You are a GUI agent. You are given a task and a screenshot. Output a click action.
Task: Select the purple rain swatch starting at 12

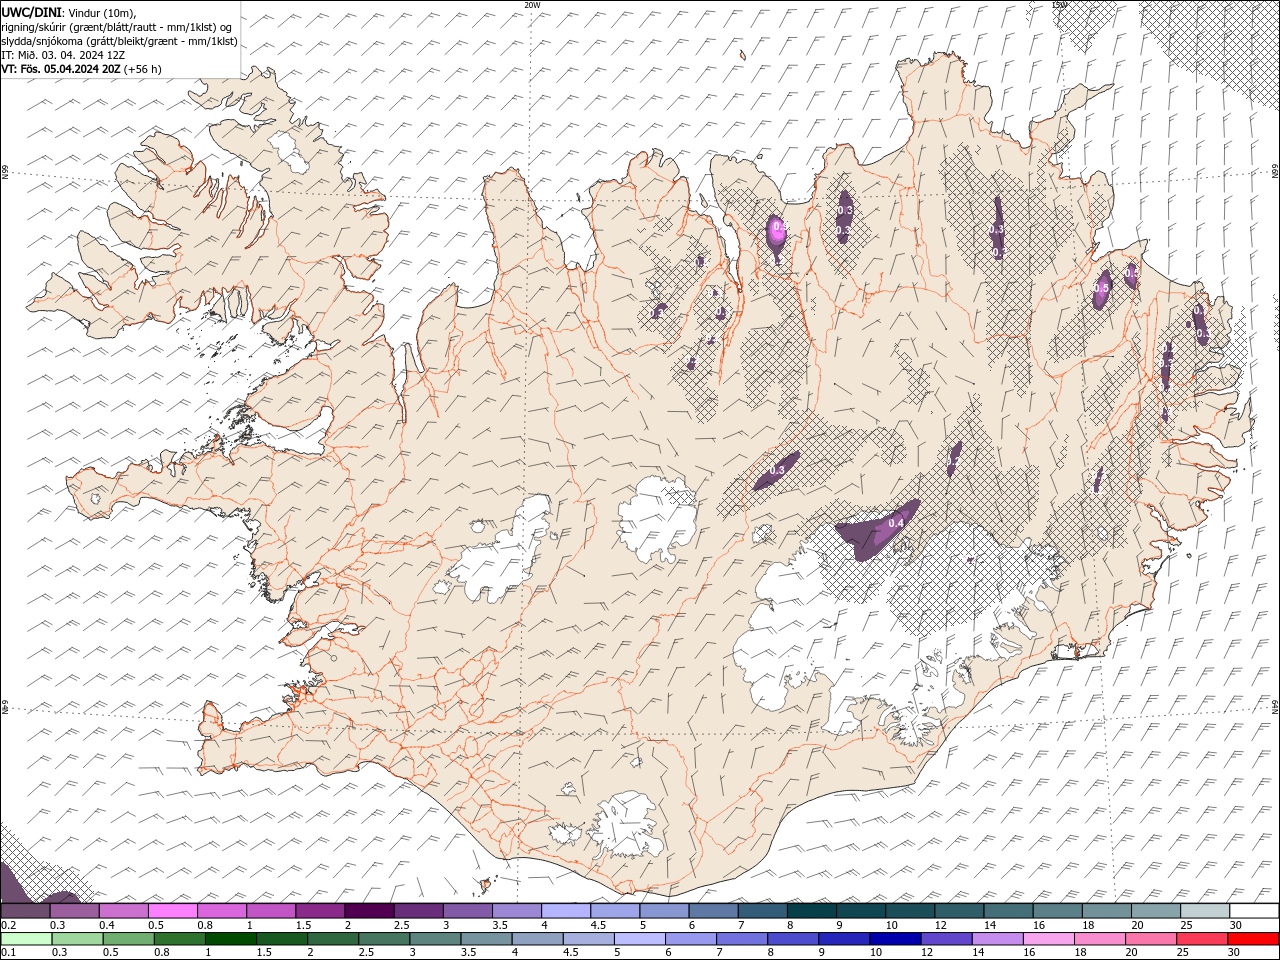[x=945, y=939]
